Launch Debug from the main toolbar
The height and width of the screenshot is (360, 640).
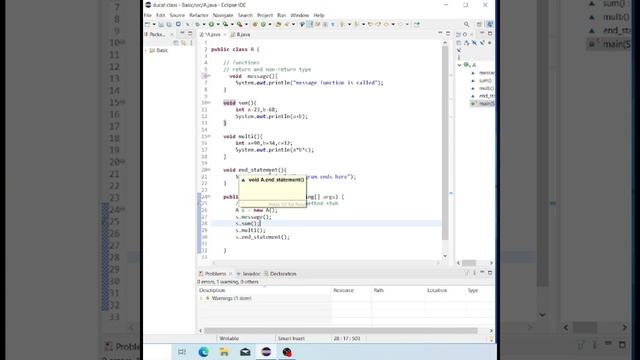click(198, 24)
